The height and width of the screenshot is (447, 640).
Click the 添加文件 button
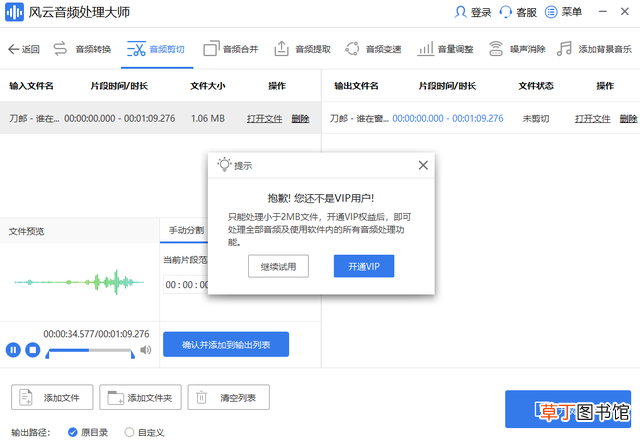pyautogui.click(x=52, y=397)
